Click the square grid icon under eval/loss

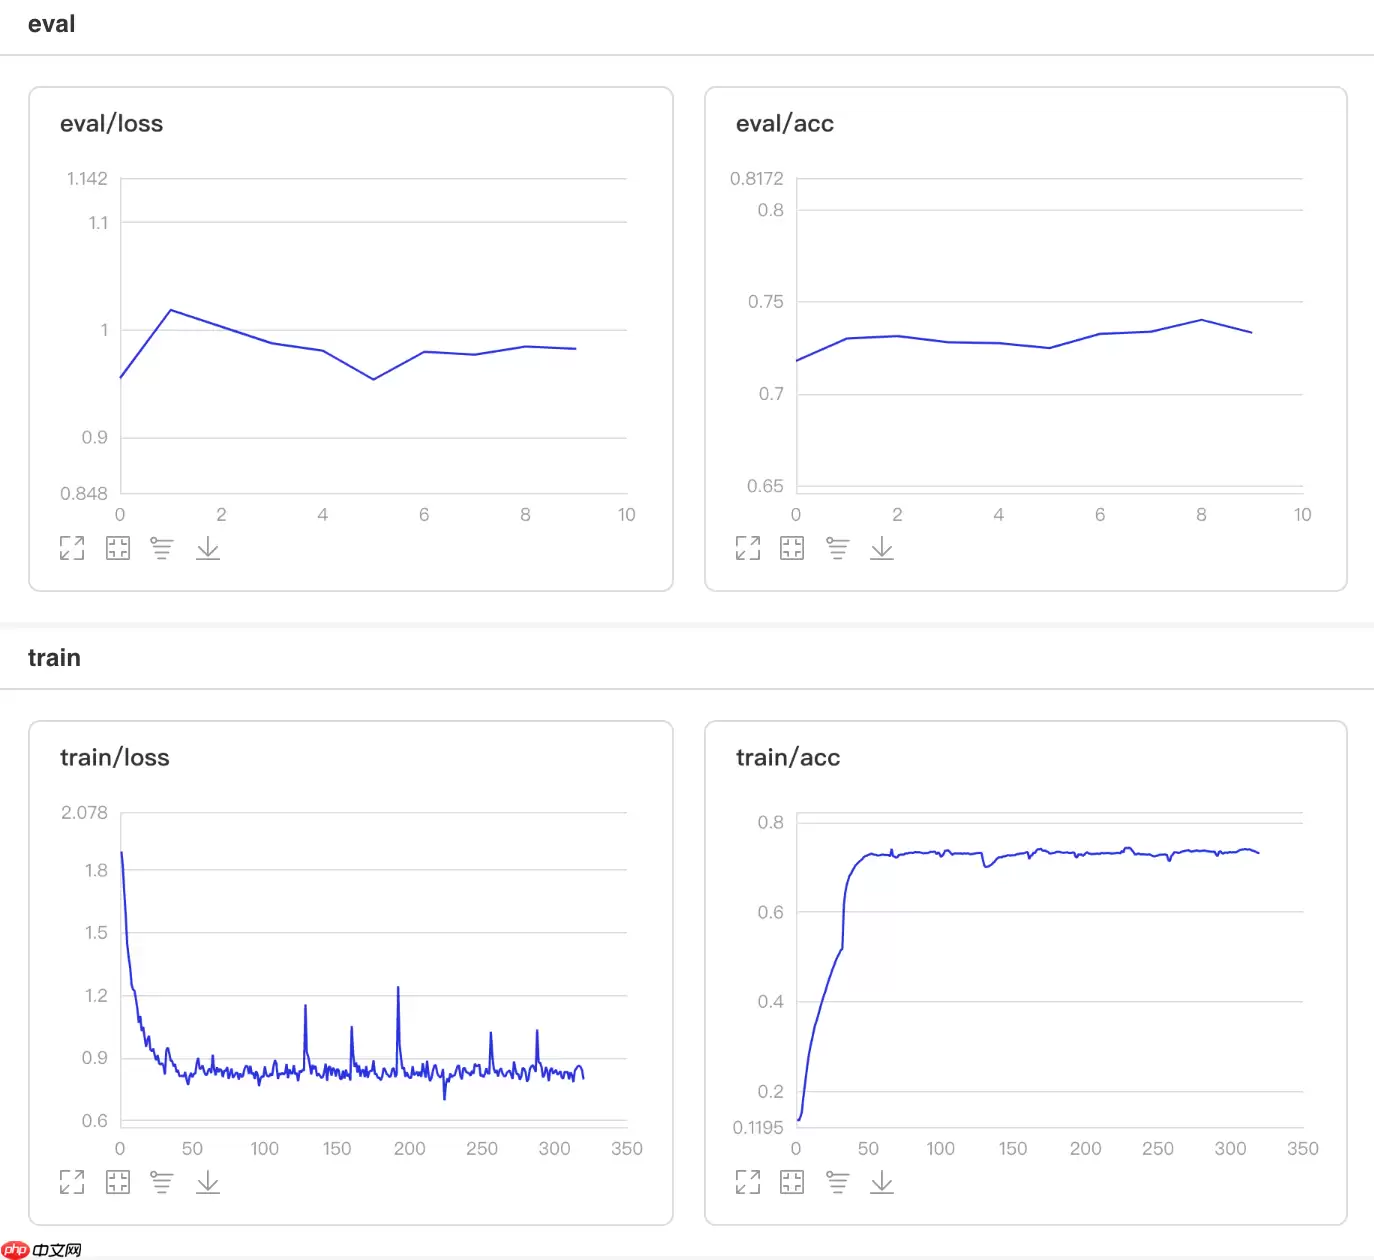point(118,548)
